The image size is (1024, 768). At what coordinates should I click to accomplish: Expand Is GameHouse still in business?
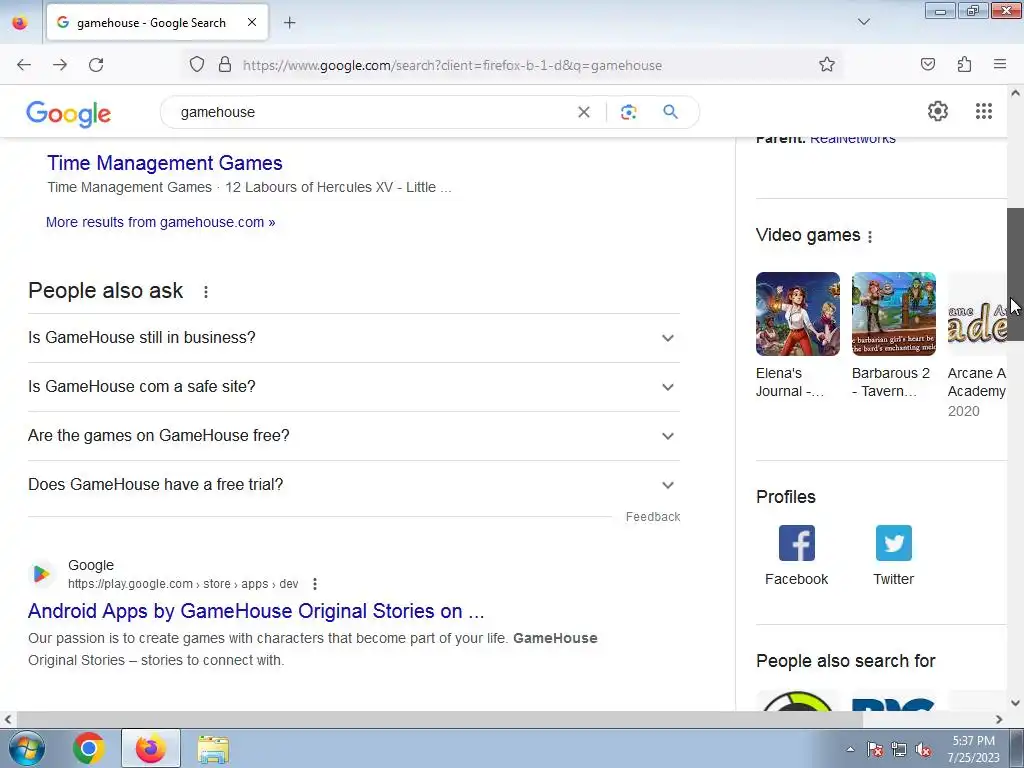(x=354, y=338)
